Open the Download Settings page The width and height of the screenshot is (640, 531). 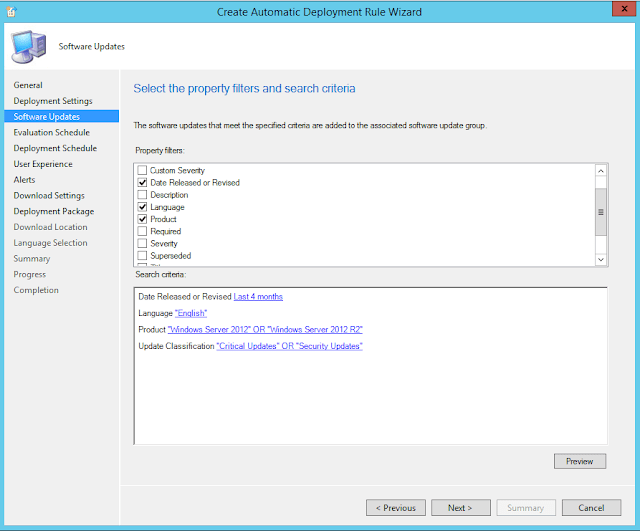coord(49,196)
